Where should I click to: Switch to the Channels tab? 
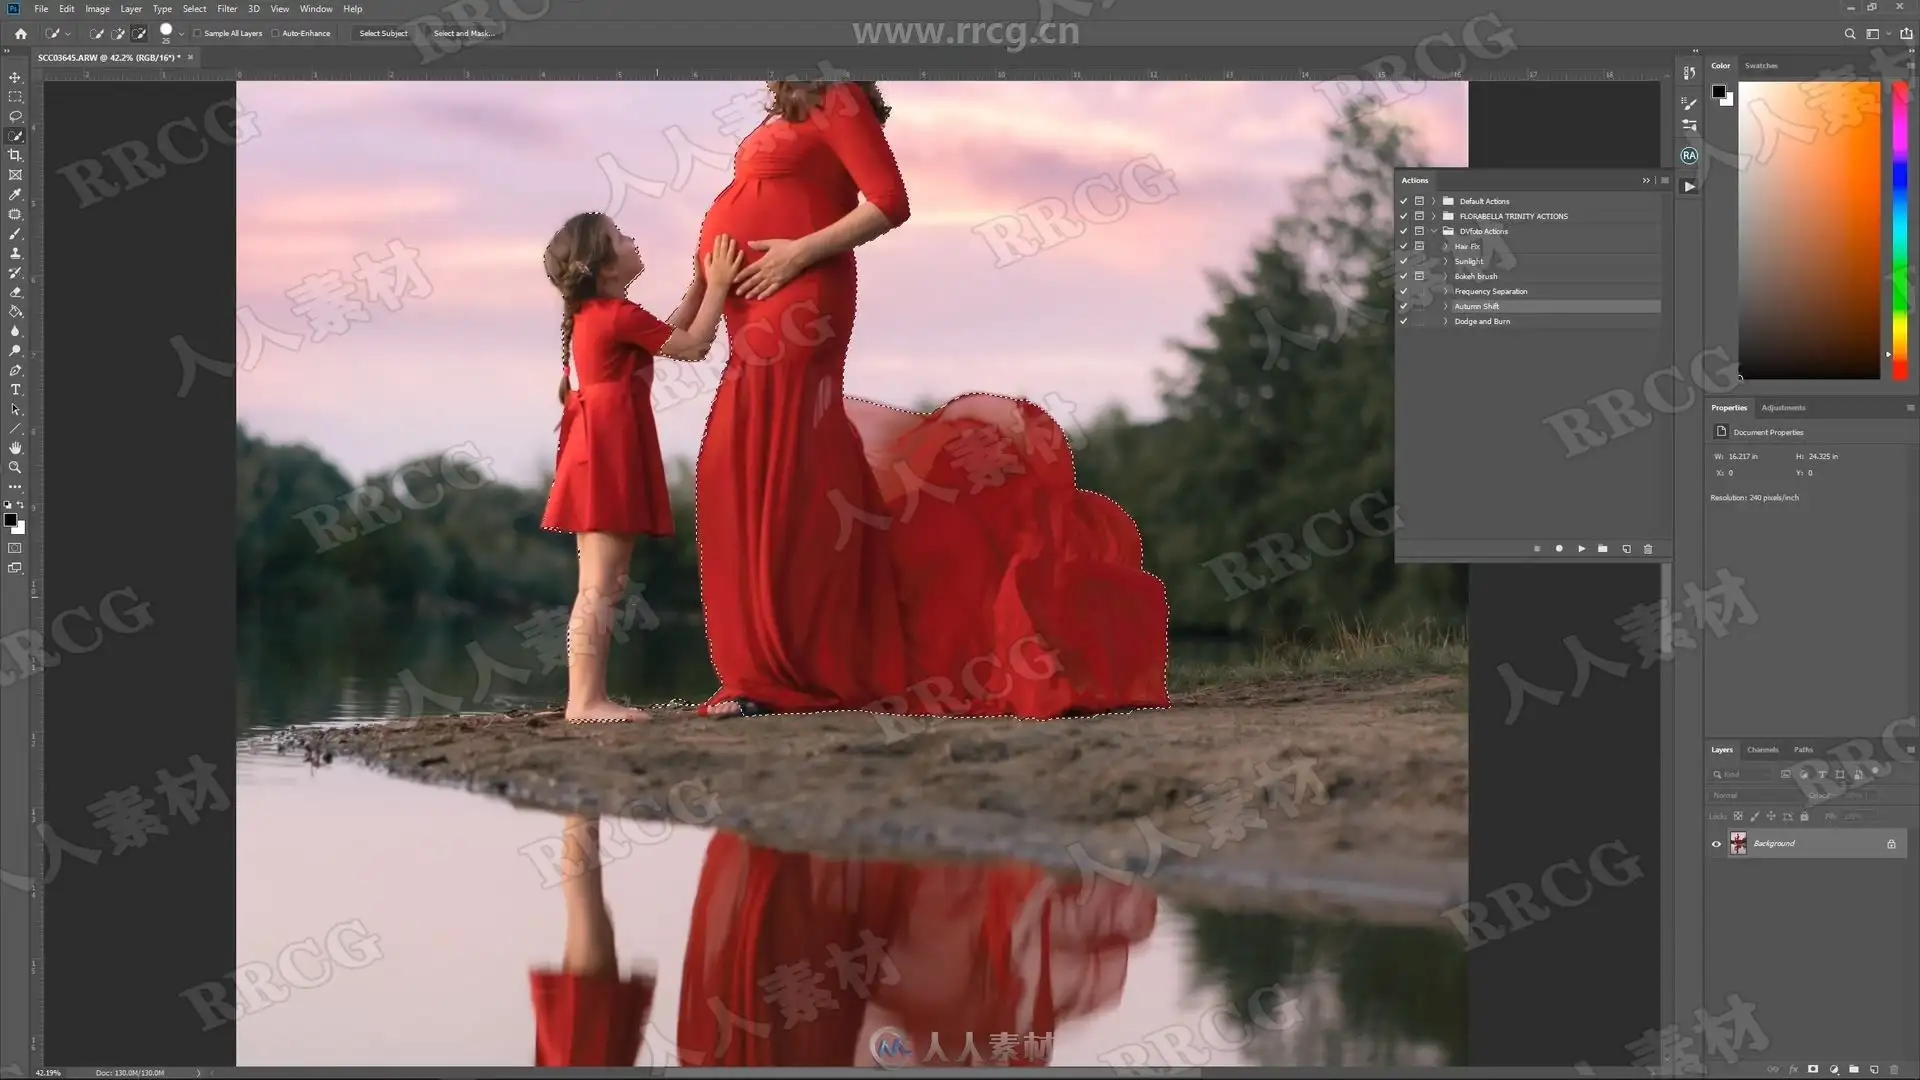[1762, 750]
